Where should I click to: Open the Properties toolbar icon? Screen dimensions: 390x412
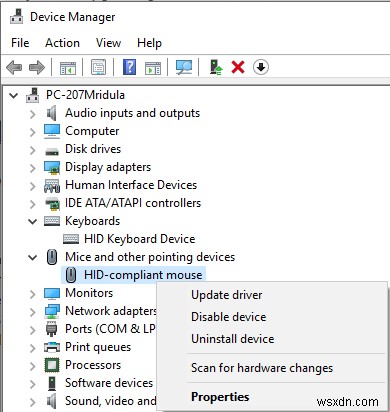pyautogui.click(x=99, y=67)
